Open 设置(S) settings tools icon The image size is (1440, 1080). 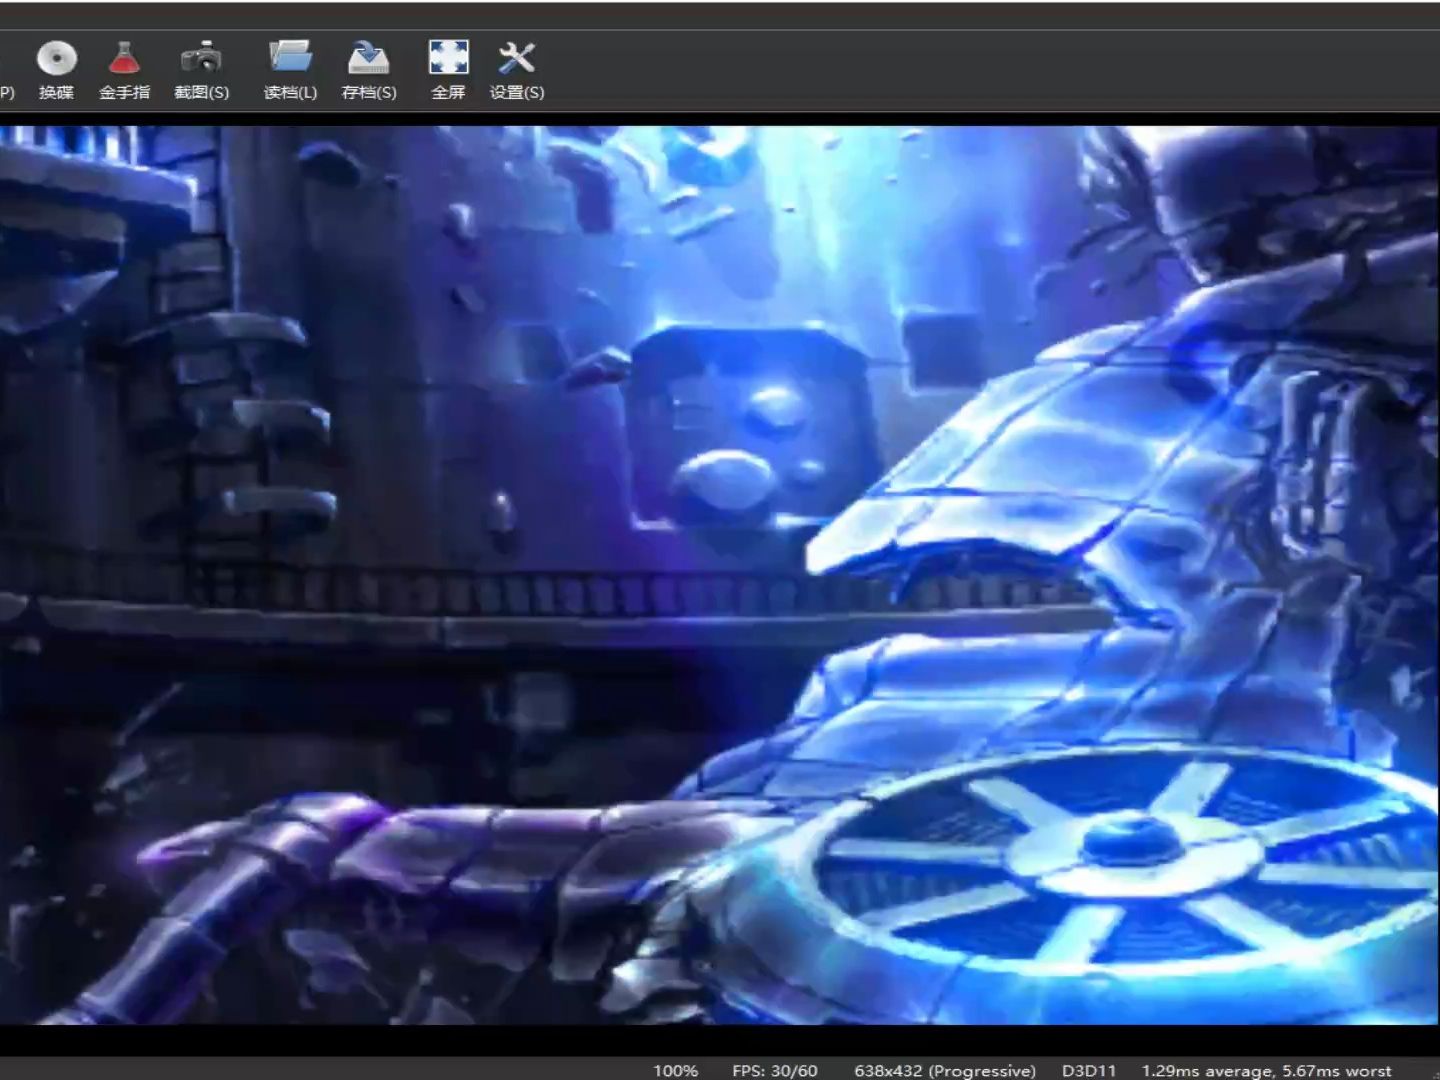coord(517,69)
